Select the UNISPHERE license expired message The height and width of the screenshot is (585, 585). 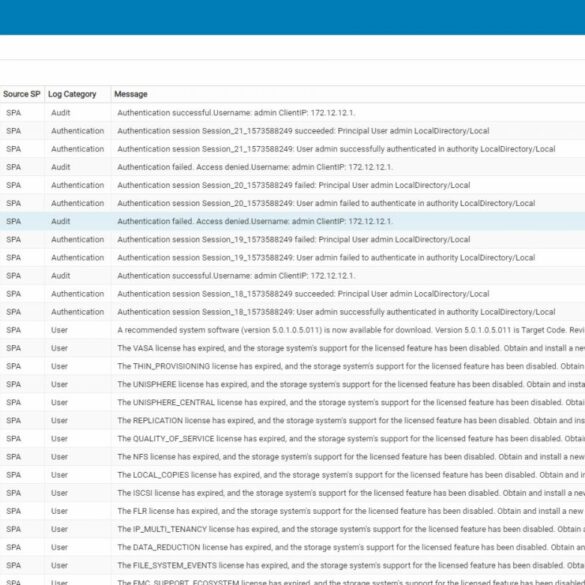click(351, 384)
